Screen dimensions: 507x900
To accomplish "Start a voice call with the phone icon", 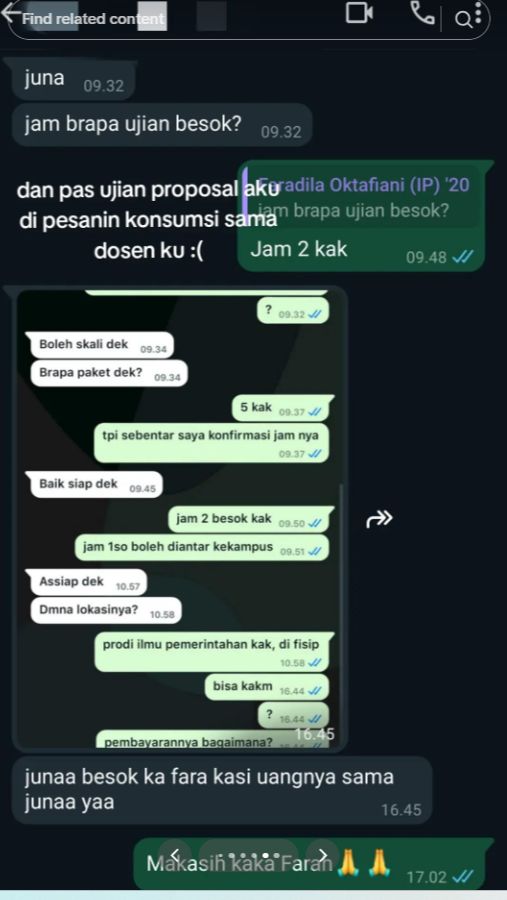I will point(423,13).
